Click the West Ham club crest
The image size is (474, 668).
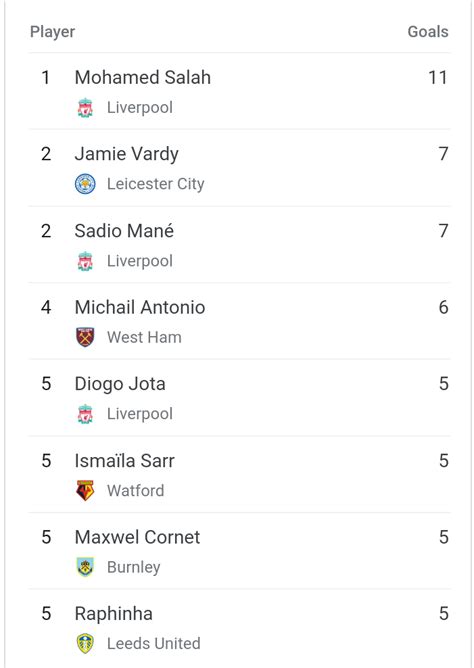[85, 337]
